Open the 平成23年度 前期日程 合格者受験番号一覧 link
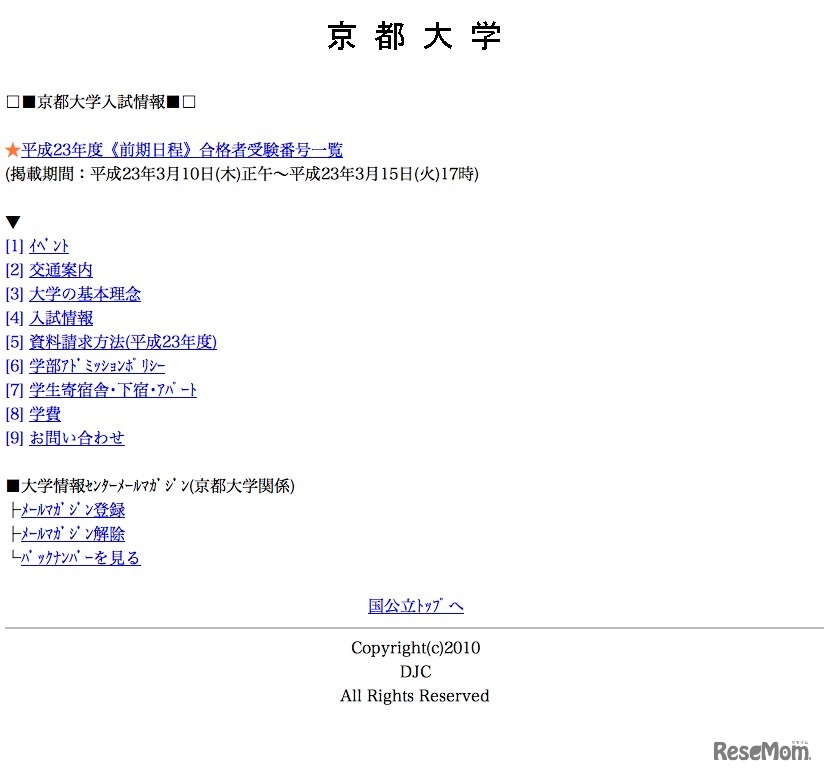The width and height of the screenshot is (824, 774). click(x=183, y=149)
